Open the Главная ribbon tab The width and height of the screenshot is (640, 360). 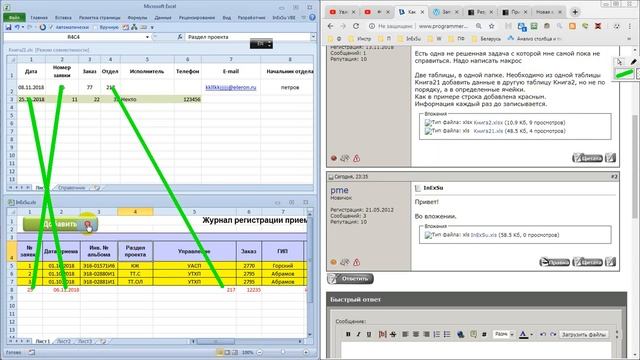coord(39,18)
